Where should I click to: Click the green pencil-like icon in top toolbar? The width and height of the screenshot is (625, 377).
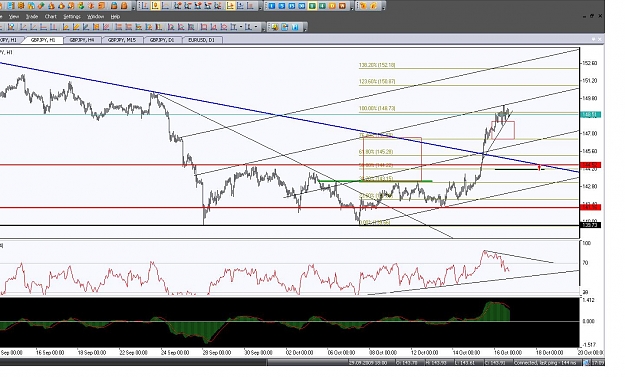point(41,6)
